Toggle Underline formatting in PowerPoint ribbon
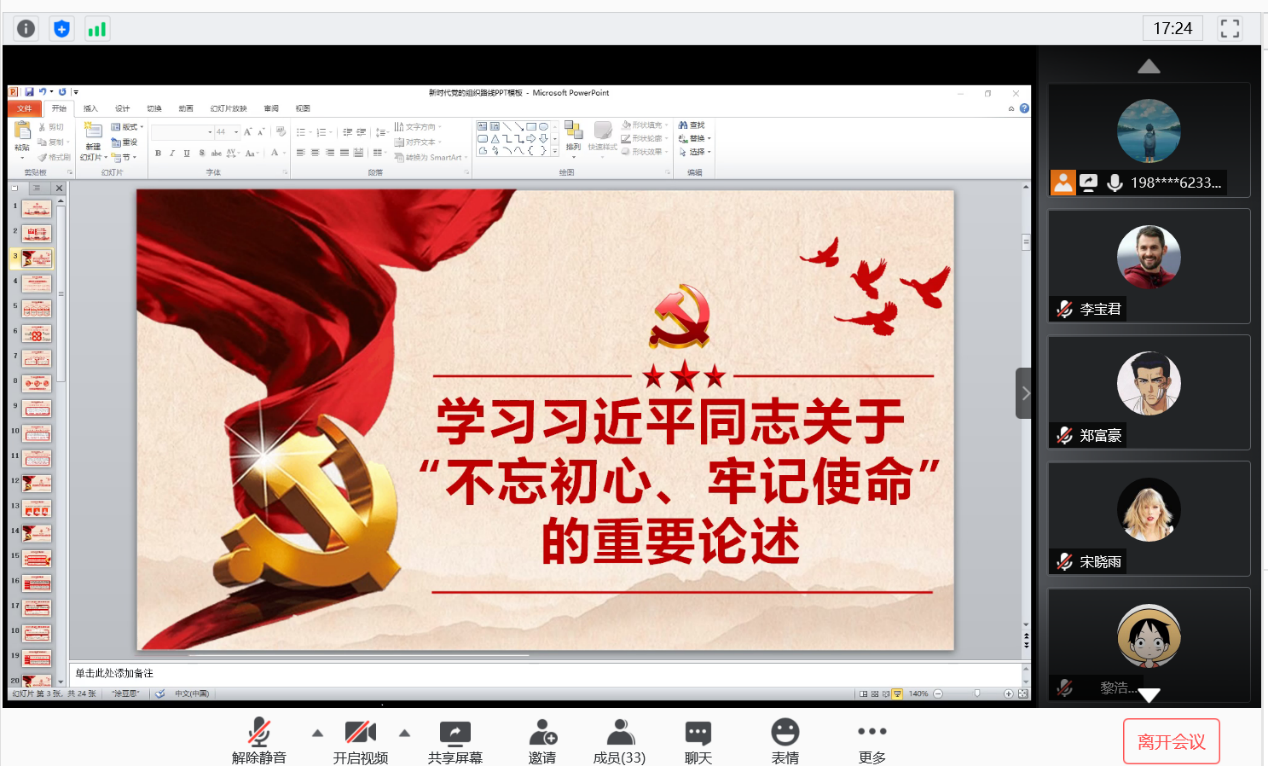This screenshot has height=766, width=1268. pos(187,153)
